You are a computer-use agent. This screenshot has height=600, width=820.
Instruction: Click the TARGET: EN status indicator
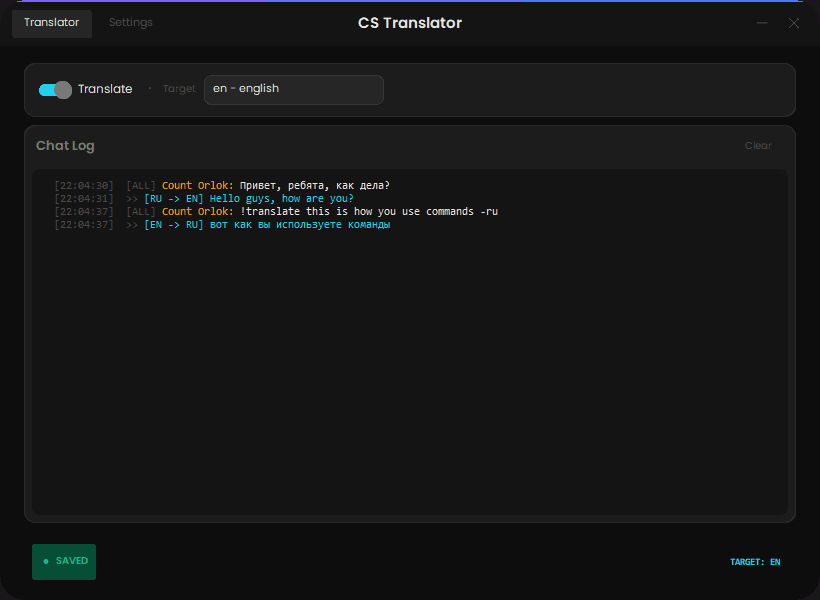click(x=754, y=562)
